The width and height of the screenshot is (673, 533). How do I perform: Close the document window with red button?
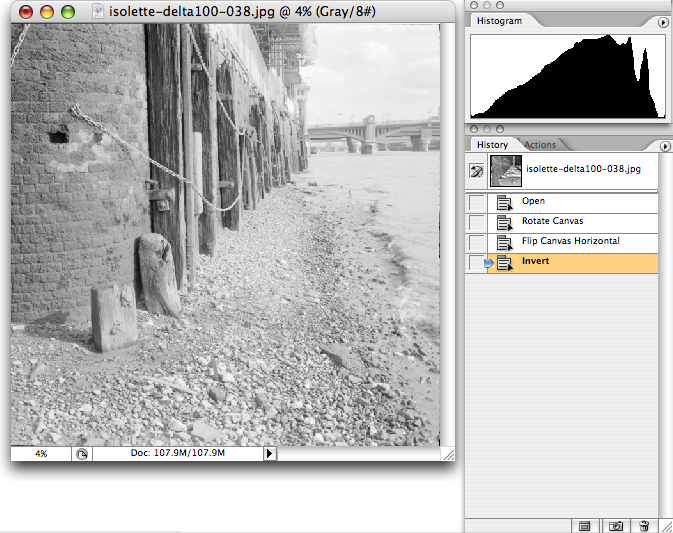pos(26,12)
